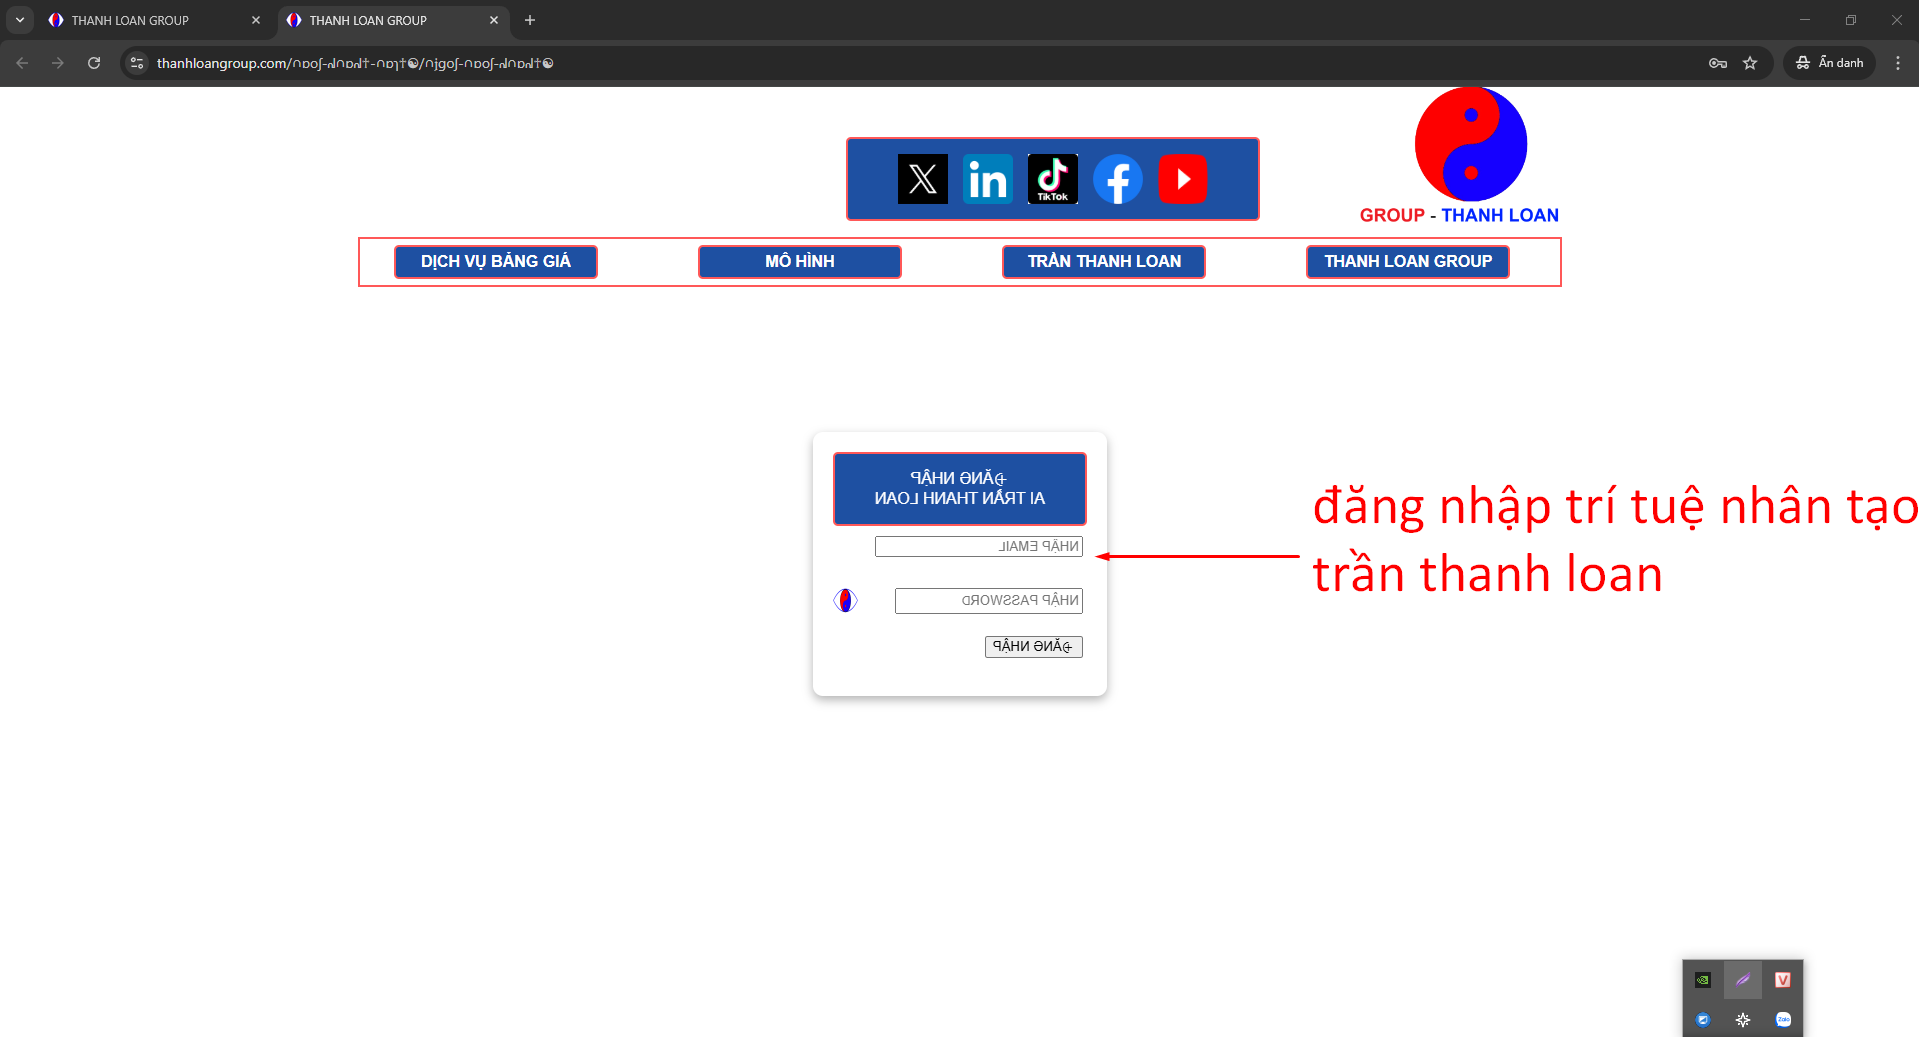Open the red V tray icon
The height and width of the screenshot is (1037, 1919).
1783,980
